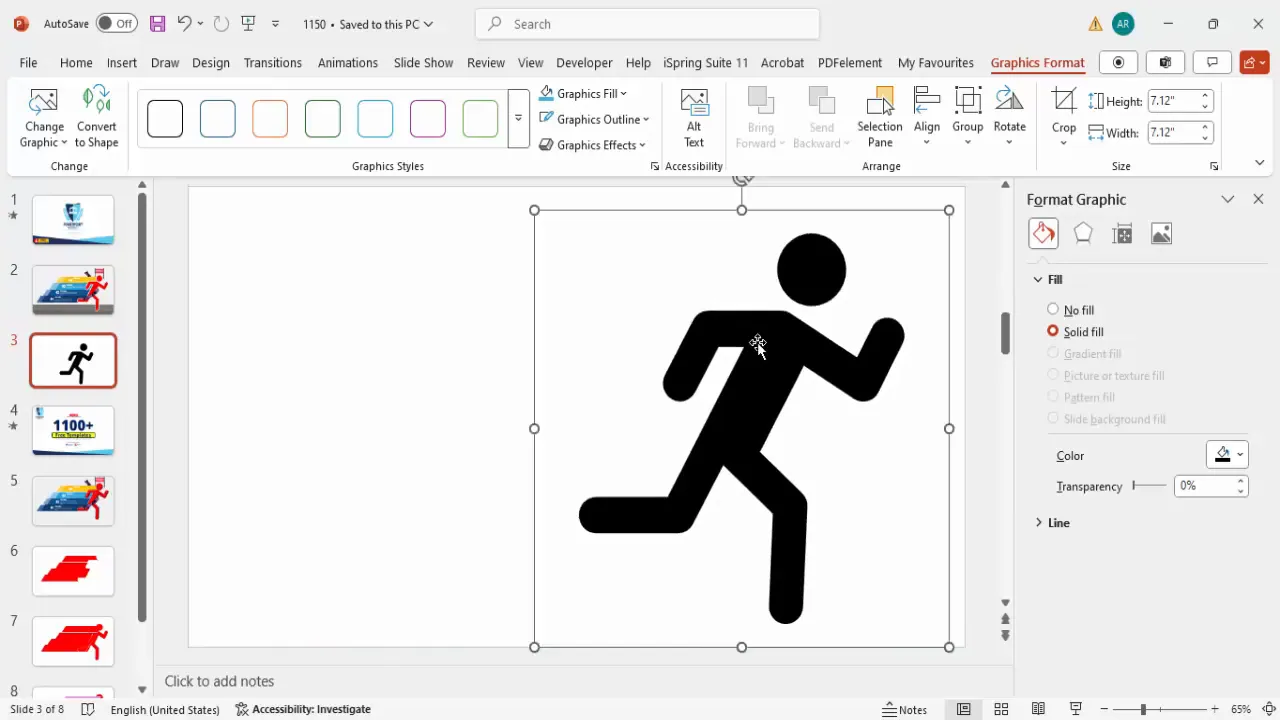Open the Graphics Format tab

[x=1037, y=62]
